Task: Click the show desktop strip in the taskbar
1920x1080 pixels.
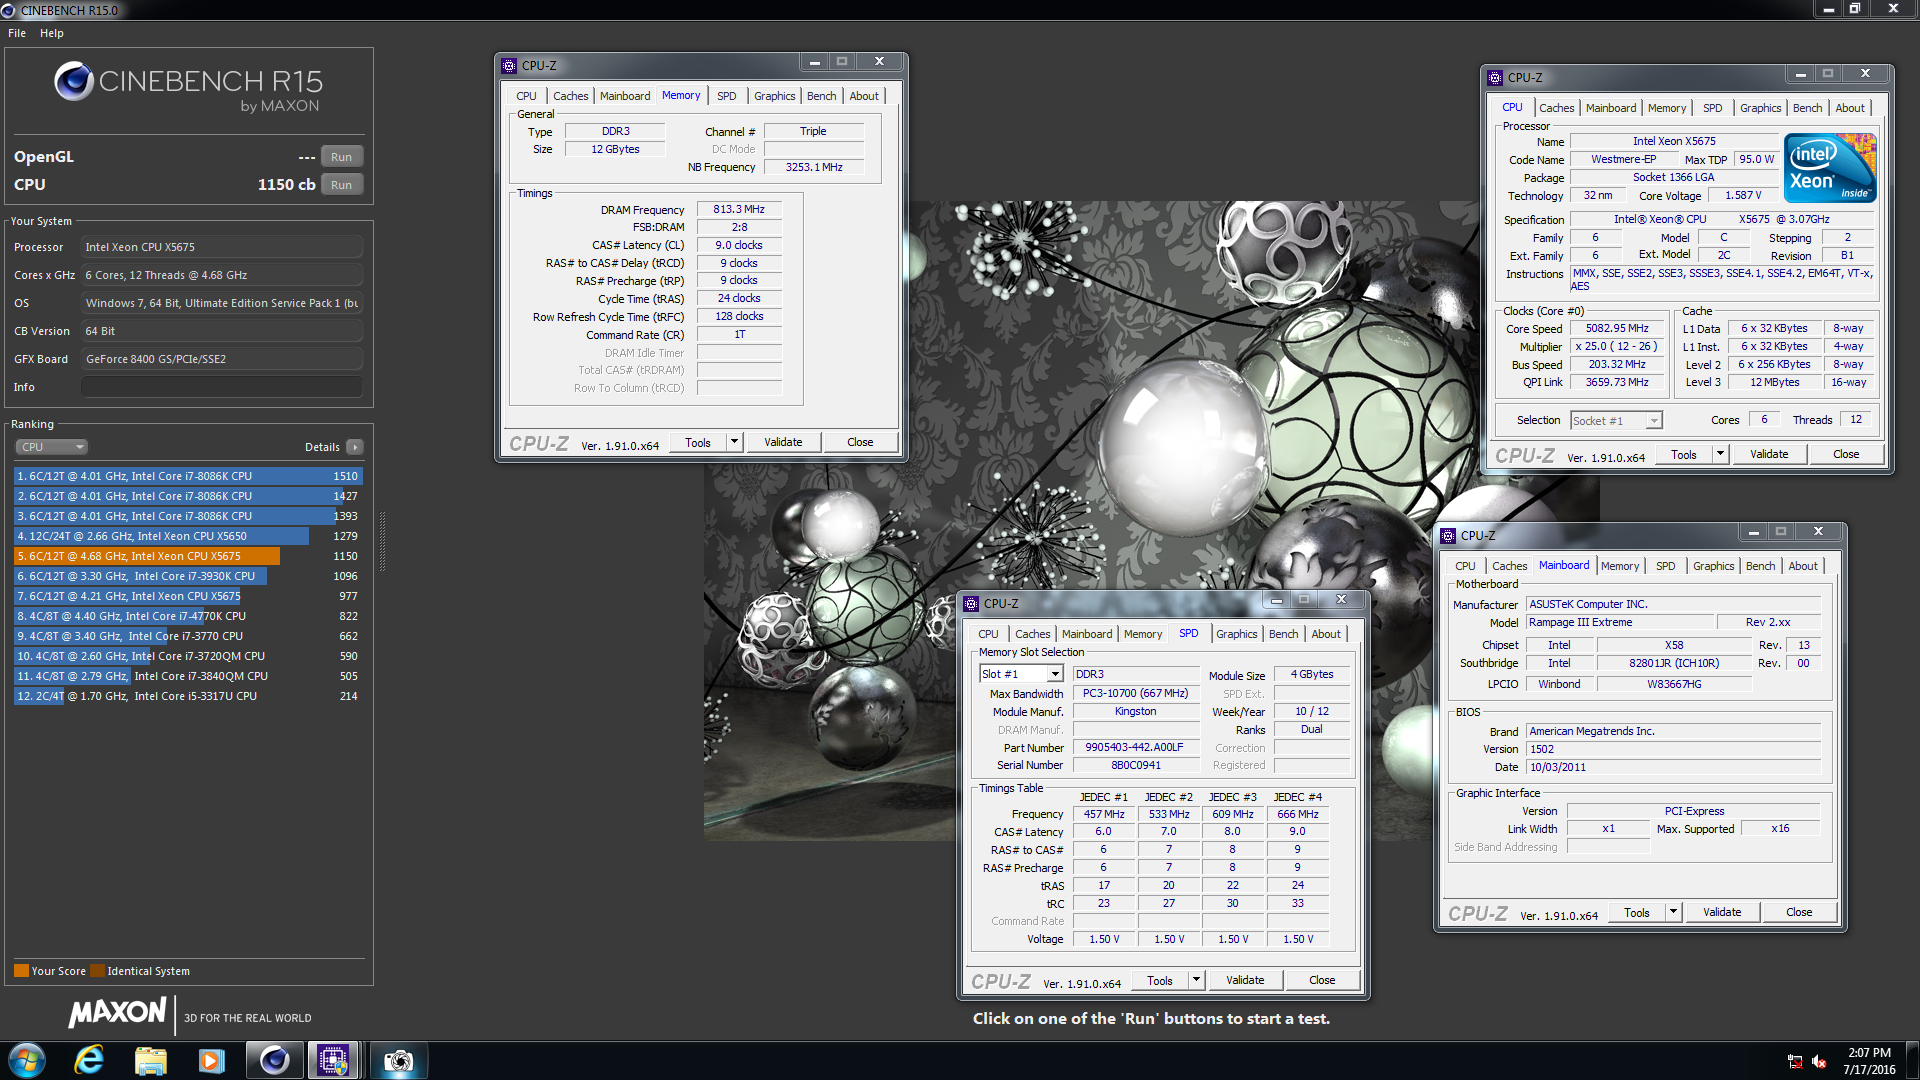Action: (x=1913, y=1060)
